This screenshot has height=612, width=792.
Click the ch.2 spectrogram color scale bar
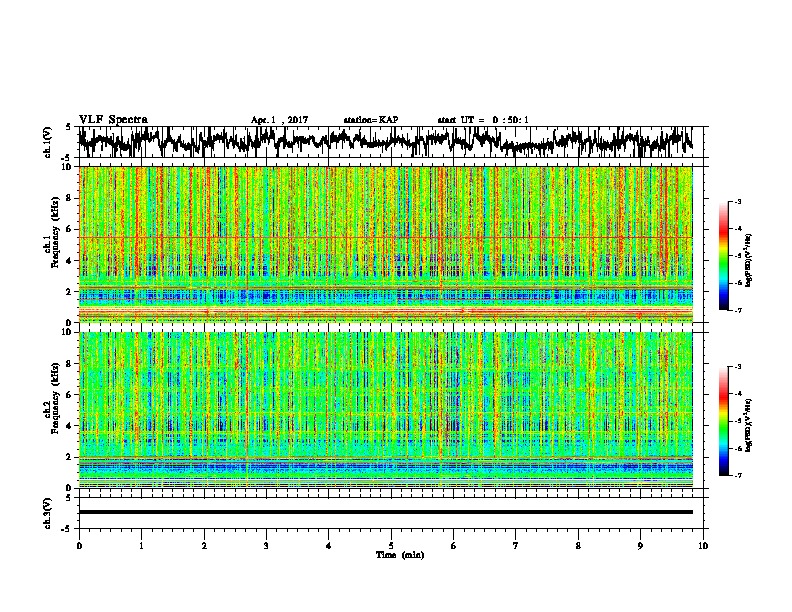pyautogui.click(x=723, y=421)
